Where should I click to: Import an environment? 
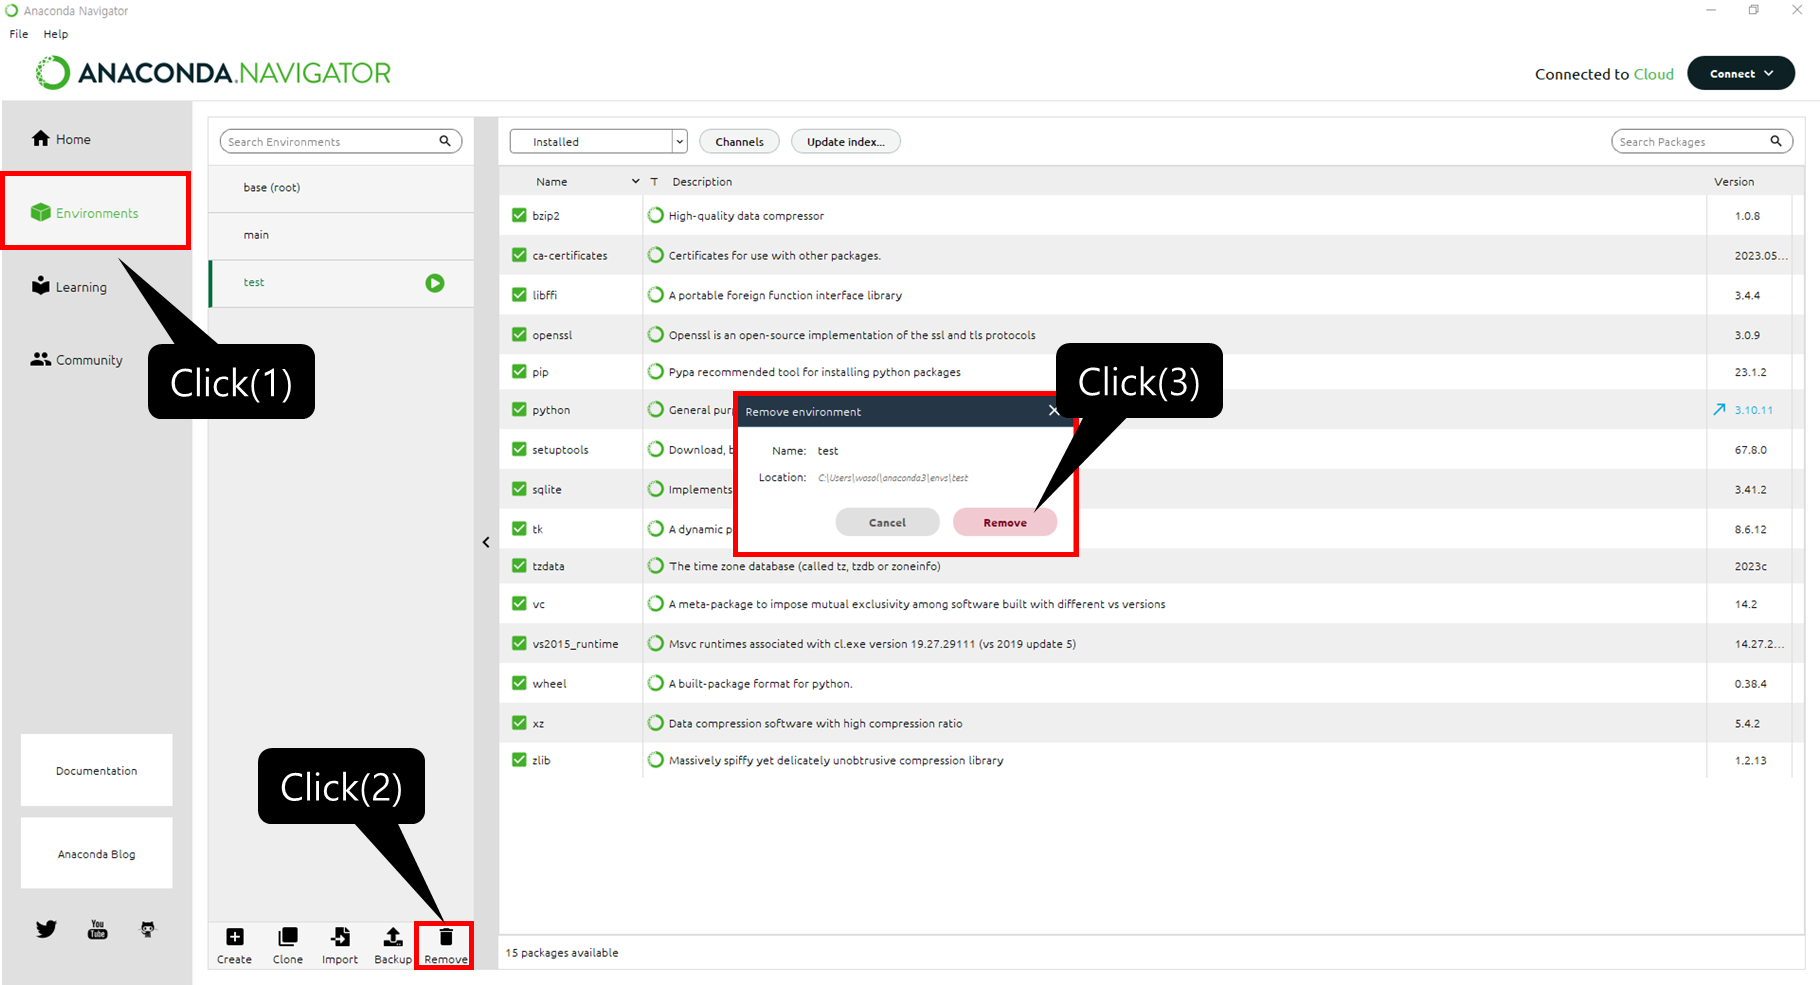point(340,945)
